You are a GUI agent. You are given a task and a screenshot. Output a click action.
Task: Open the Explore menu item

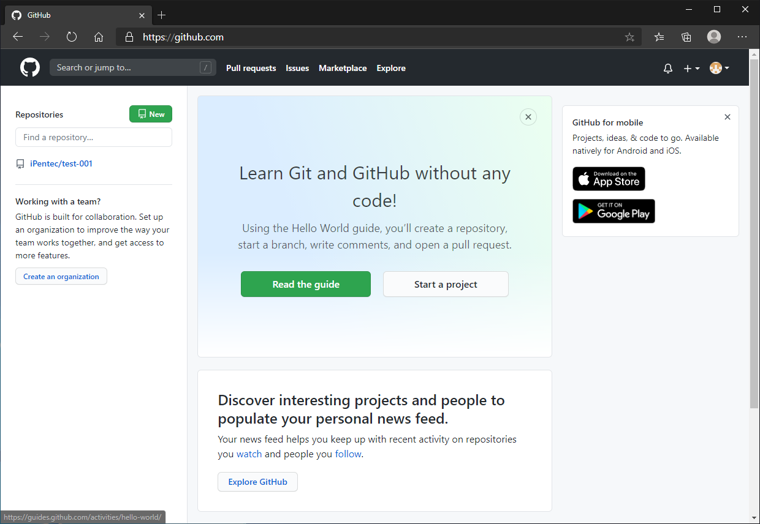(391, 68)
